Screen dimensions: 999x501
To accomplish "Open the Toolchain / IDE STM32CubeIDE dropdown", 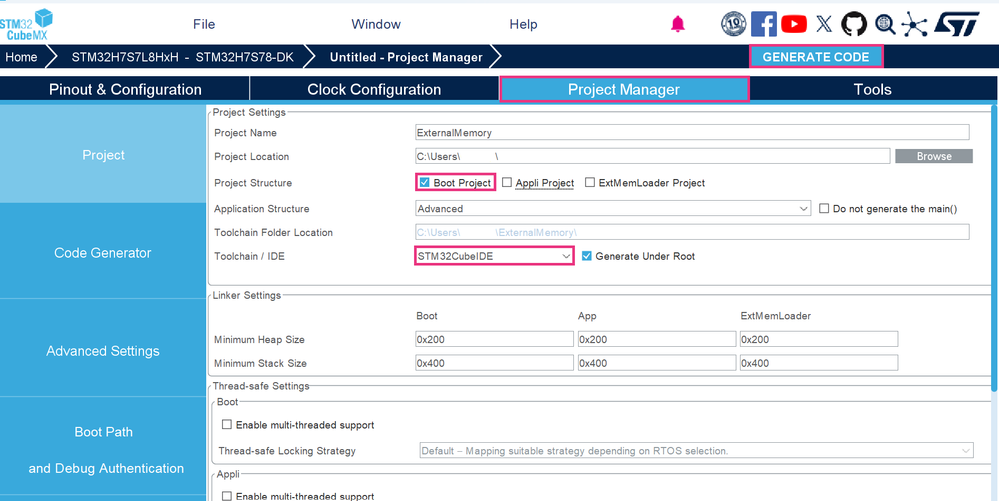I will click(x=494, y=256).
